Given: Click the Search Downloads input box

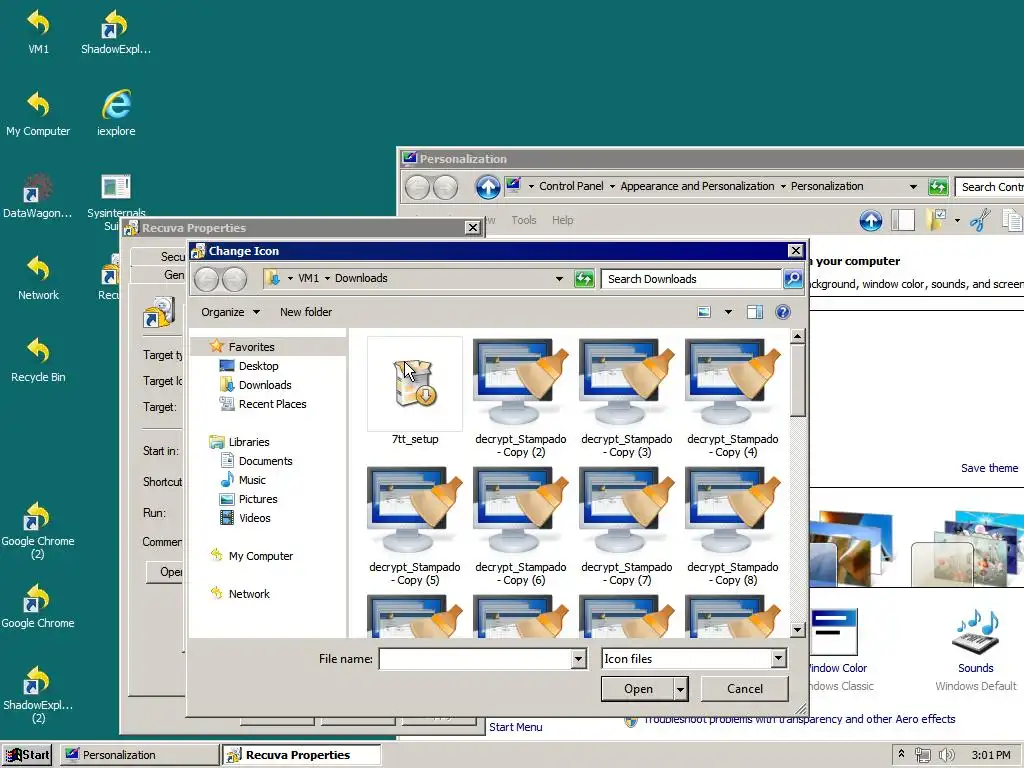Looking at the screenshot, I should (x=692, y=279).
